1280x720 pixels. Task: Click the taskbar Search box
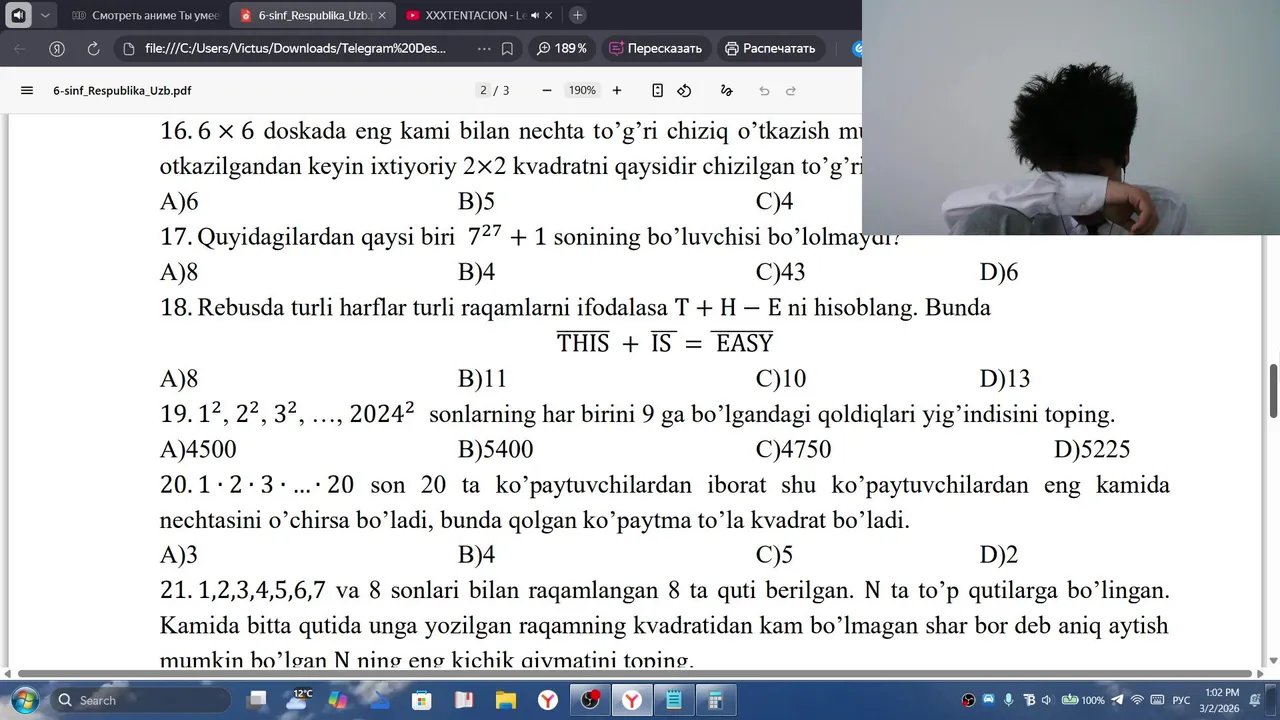point(140,700)
